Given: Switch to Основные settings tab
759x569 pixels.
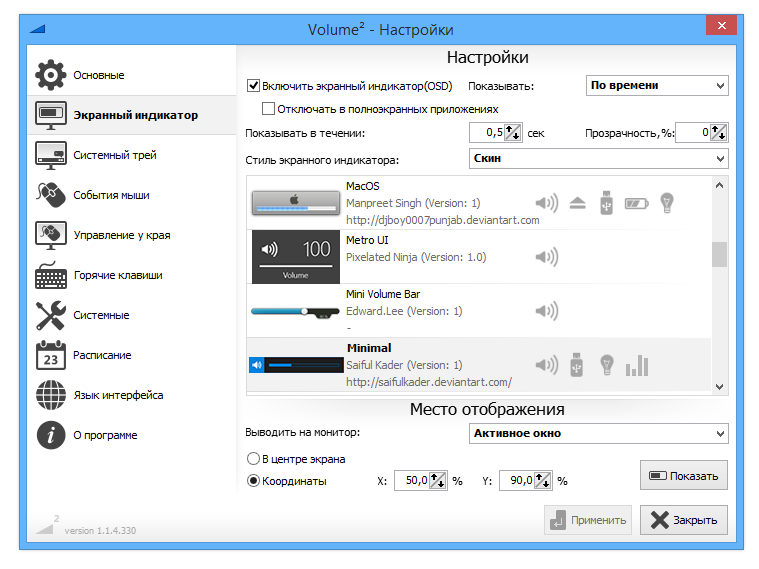Looking at the screenshot, I should click(x=132, y=75).
